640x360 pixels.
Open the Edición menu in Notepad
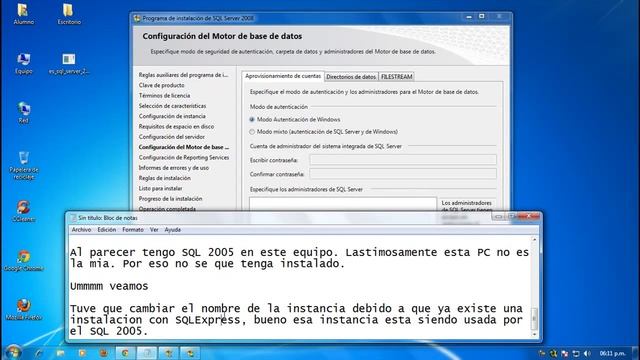[107, 230]
